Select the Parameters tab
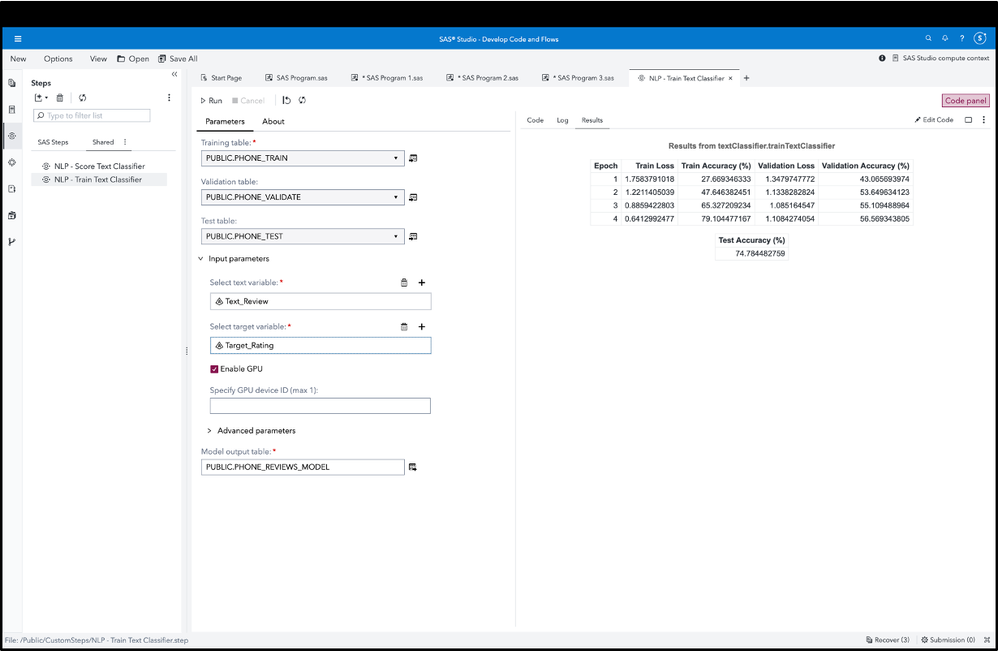 click(225, 122)
